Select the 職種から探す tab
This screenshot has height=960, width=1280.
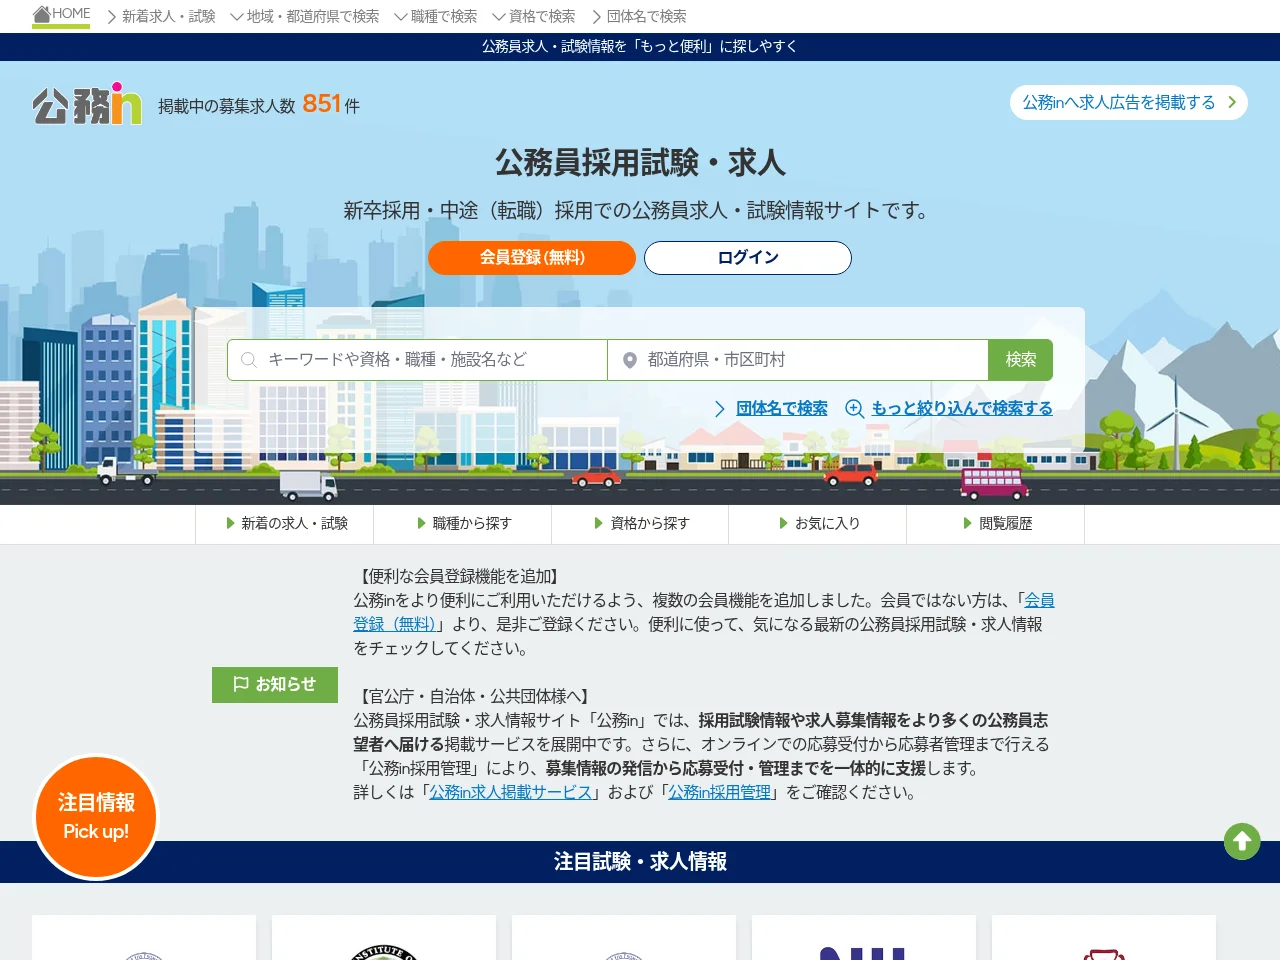(463, 524)
